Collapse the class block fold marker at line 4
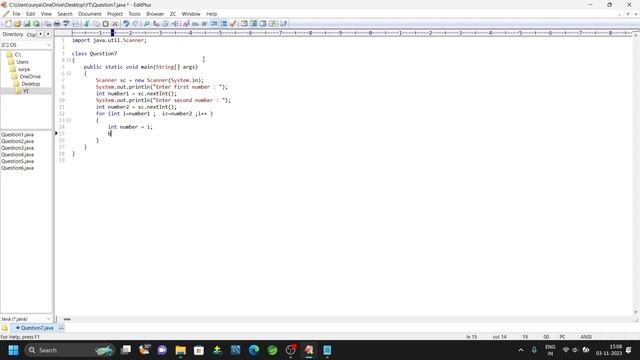 point(69,60)
